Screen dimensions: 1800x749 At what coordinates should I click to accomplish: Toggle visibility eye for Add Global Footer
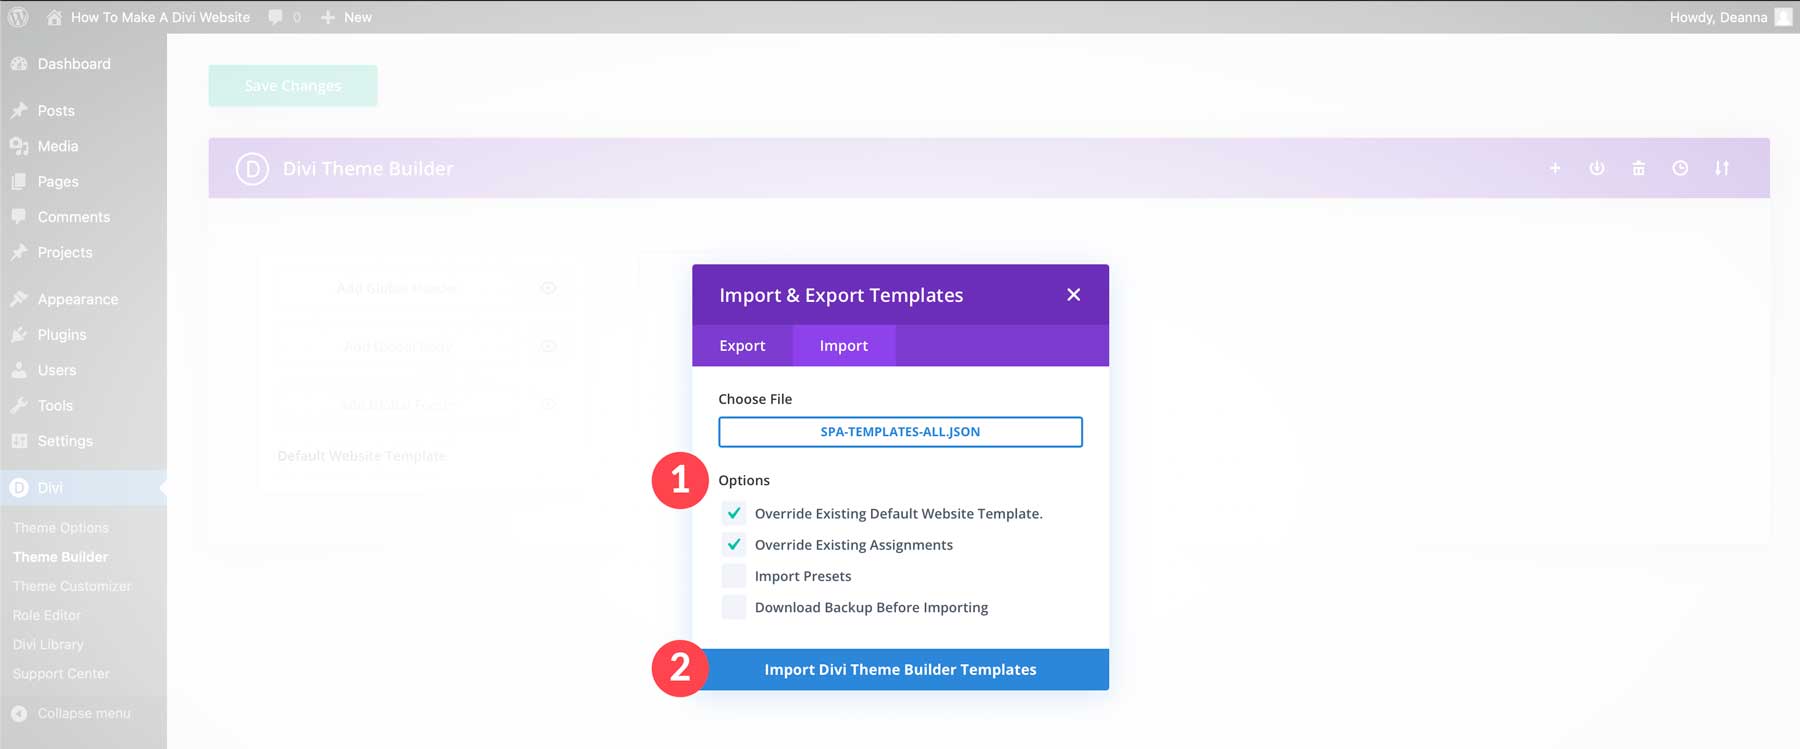[548, 404]
